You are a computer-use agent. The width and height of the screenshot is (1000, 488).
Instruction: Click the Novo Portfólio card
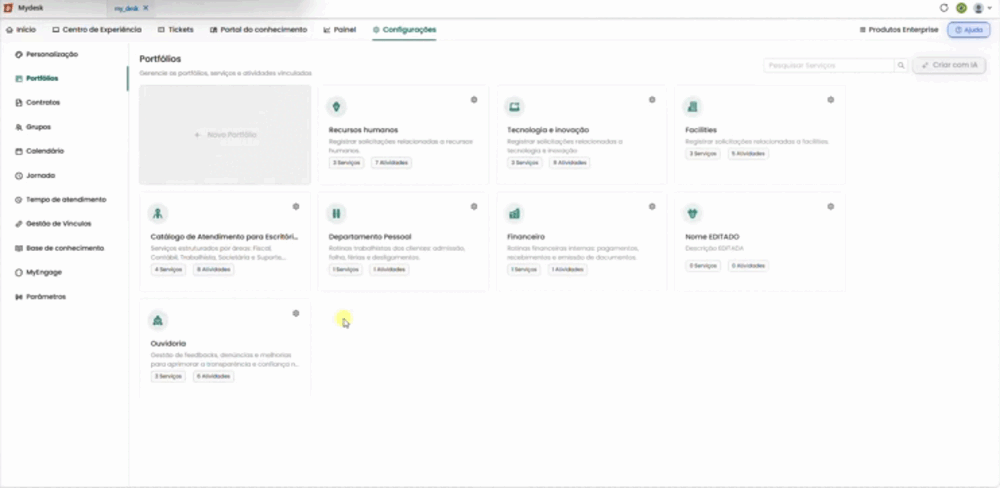(225, 135)
